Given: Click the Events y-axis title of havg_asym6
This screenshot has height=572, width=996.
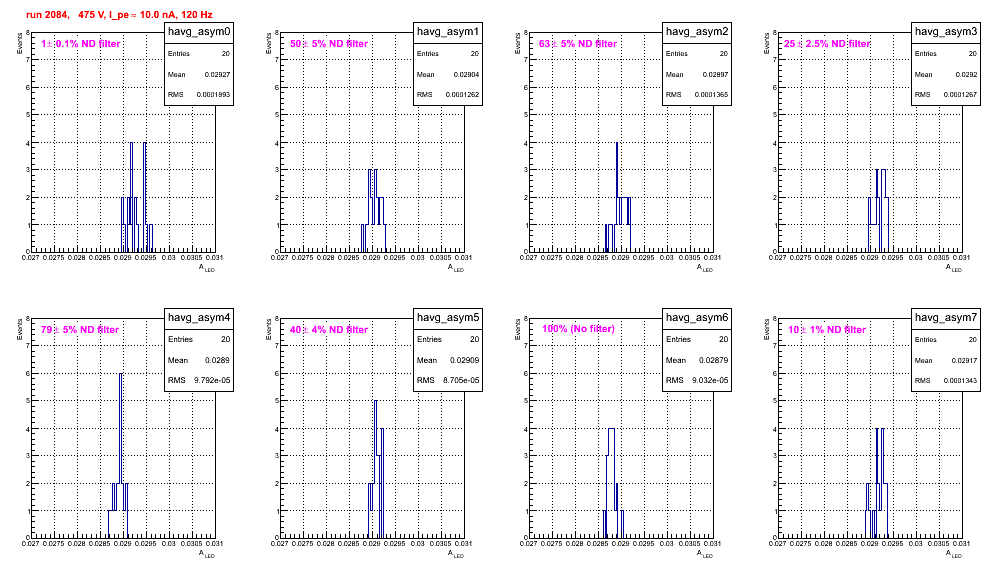Looking at the screenshot, I should 518,329.
